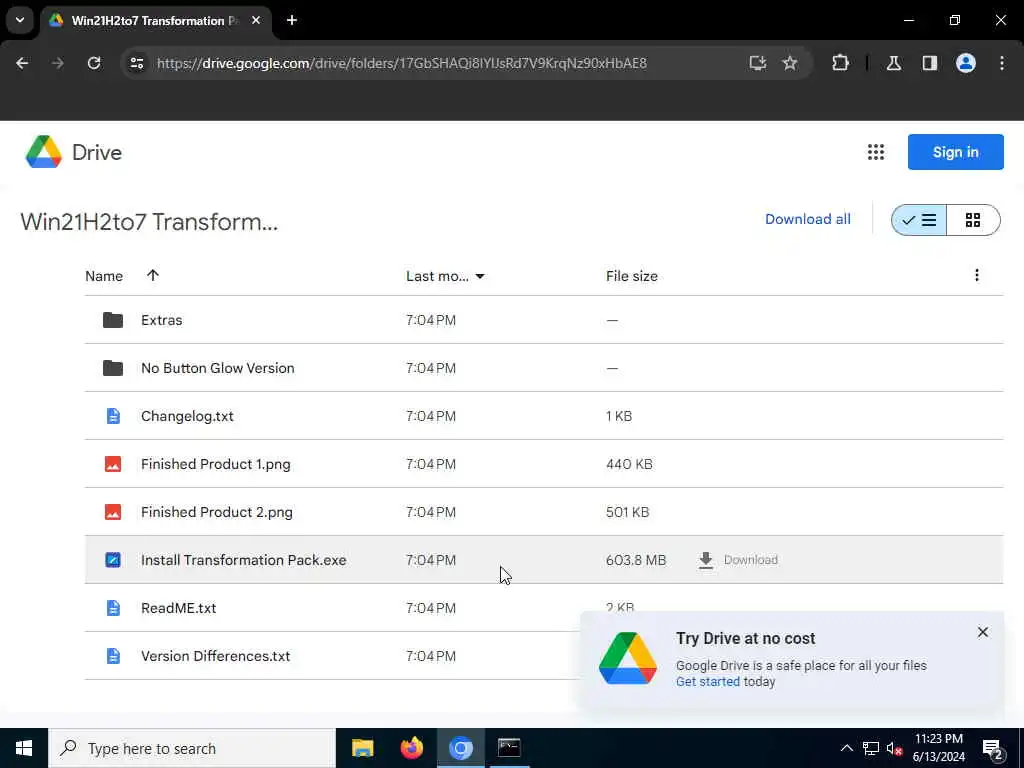Show hidden system tray icons
Image resolution: width=1024 pixels, height=768 pixels.
tap(846, 748)
